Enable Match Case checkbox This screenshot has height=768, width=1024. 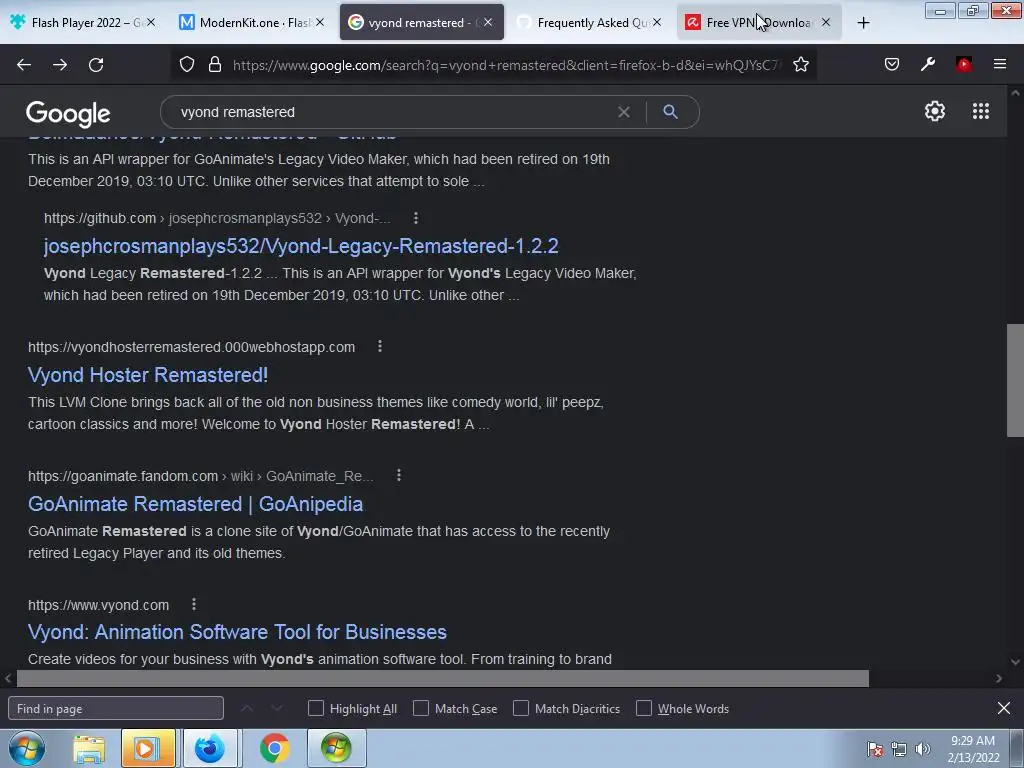click(421, 708)
